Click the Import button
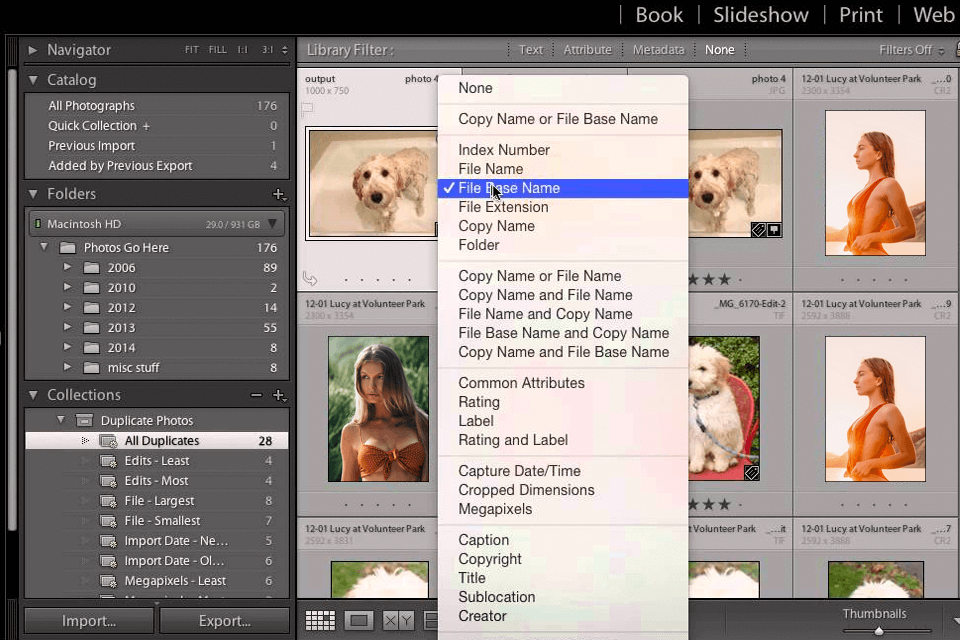Image resolution: width=960 pixels, height=640 pixels. pyautogui.click(x=88, y=620)
